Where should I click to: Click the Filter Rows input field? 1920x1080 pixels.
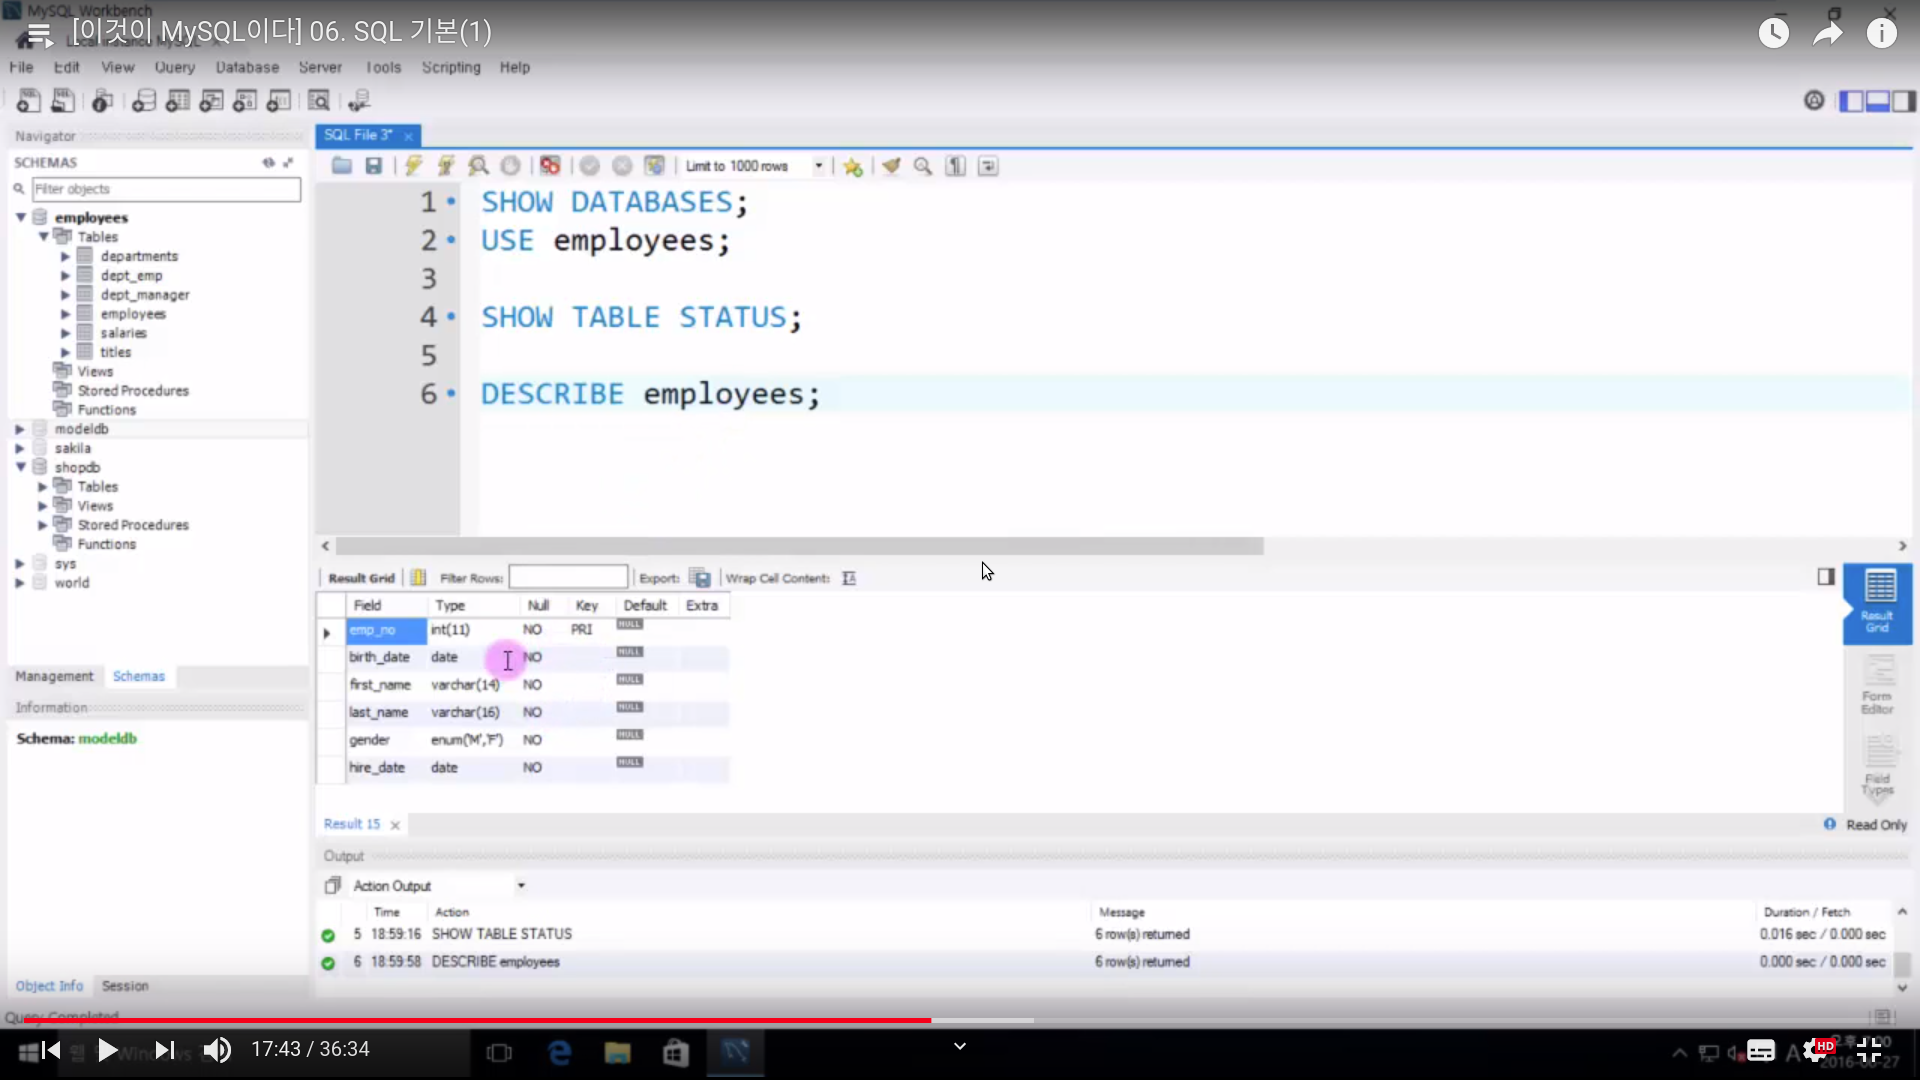(x=568, y=577)
